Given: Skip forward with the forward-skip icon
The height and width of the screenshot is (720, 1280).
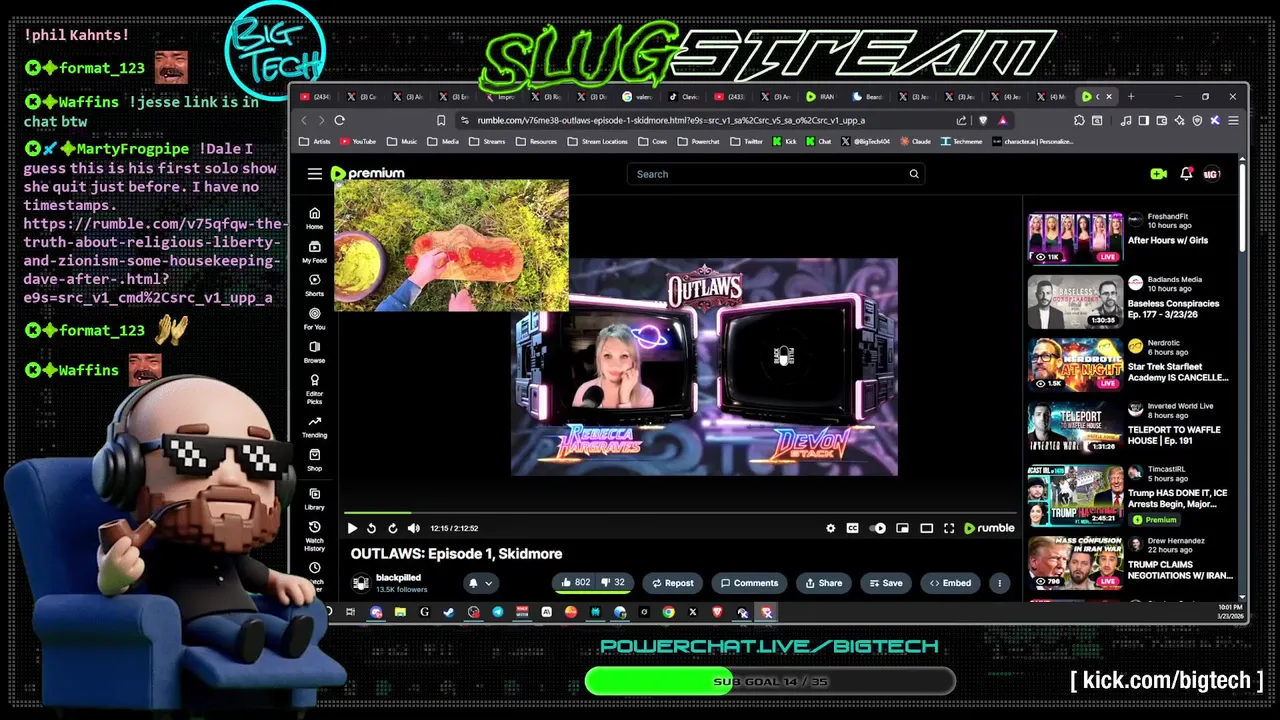Looking at the screenshot, I should [x=392, y=528].
